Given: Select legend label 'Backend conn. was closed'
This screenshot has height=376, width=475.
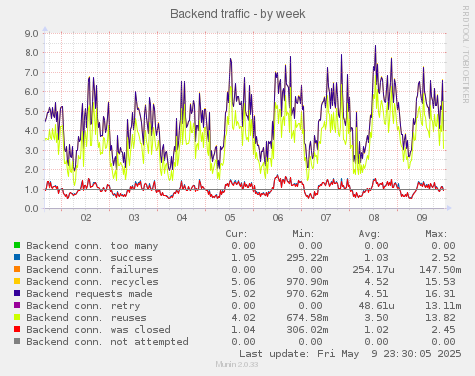Looking at the screenshot, I should [x=98, y=330].
